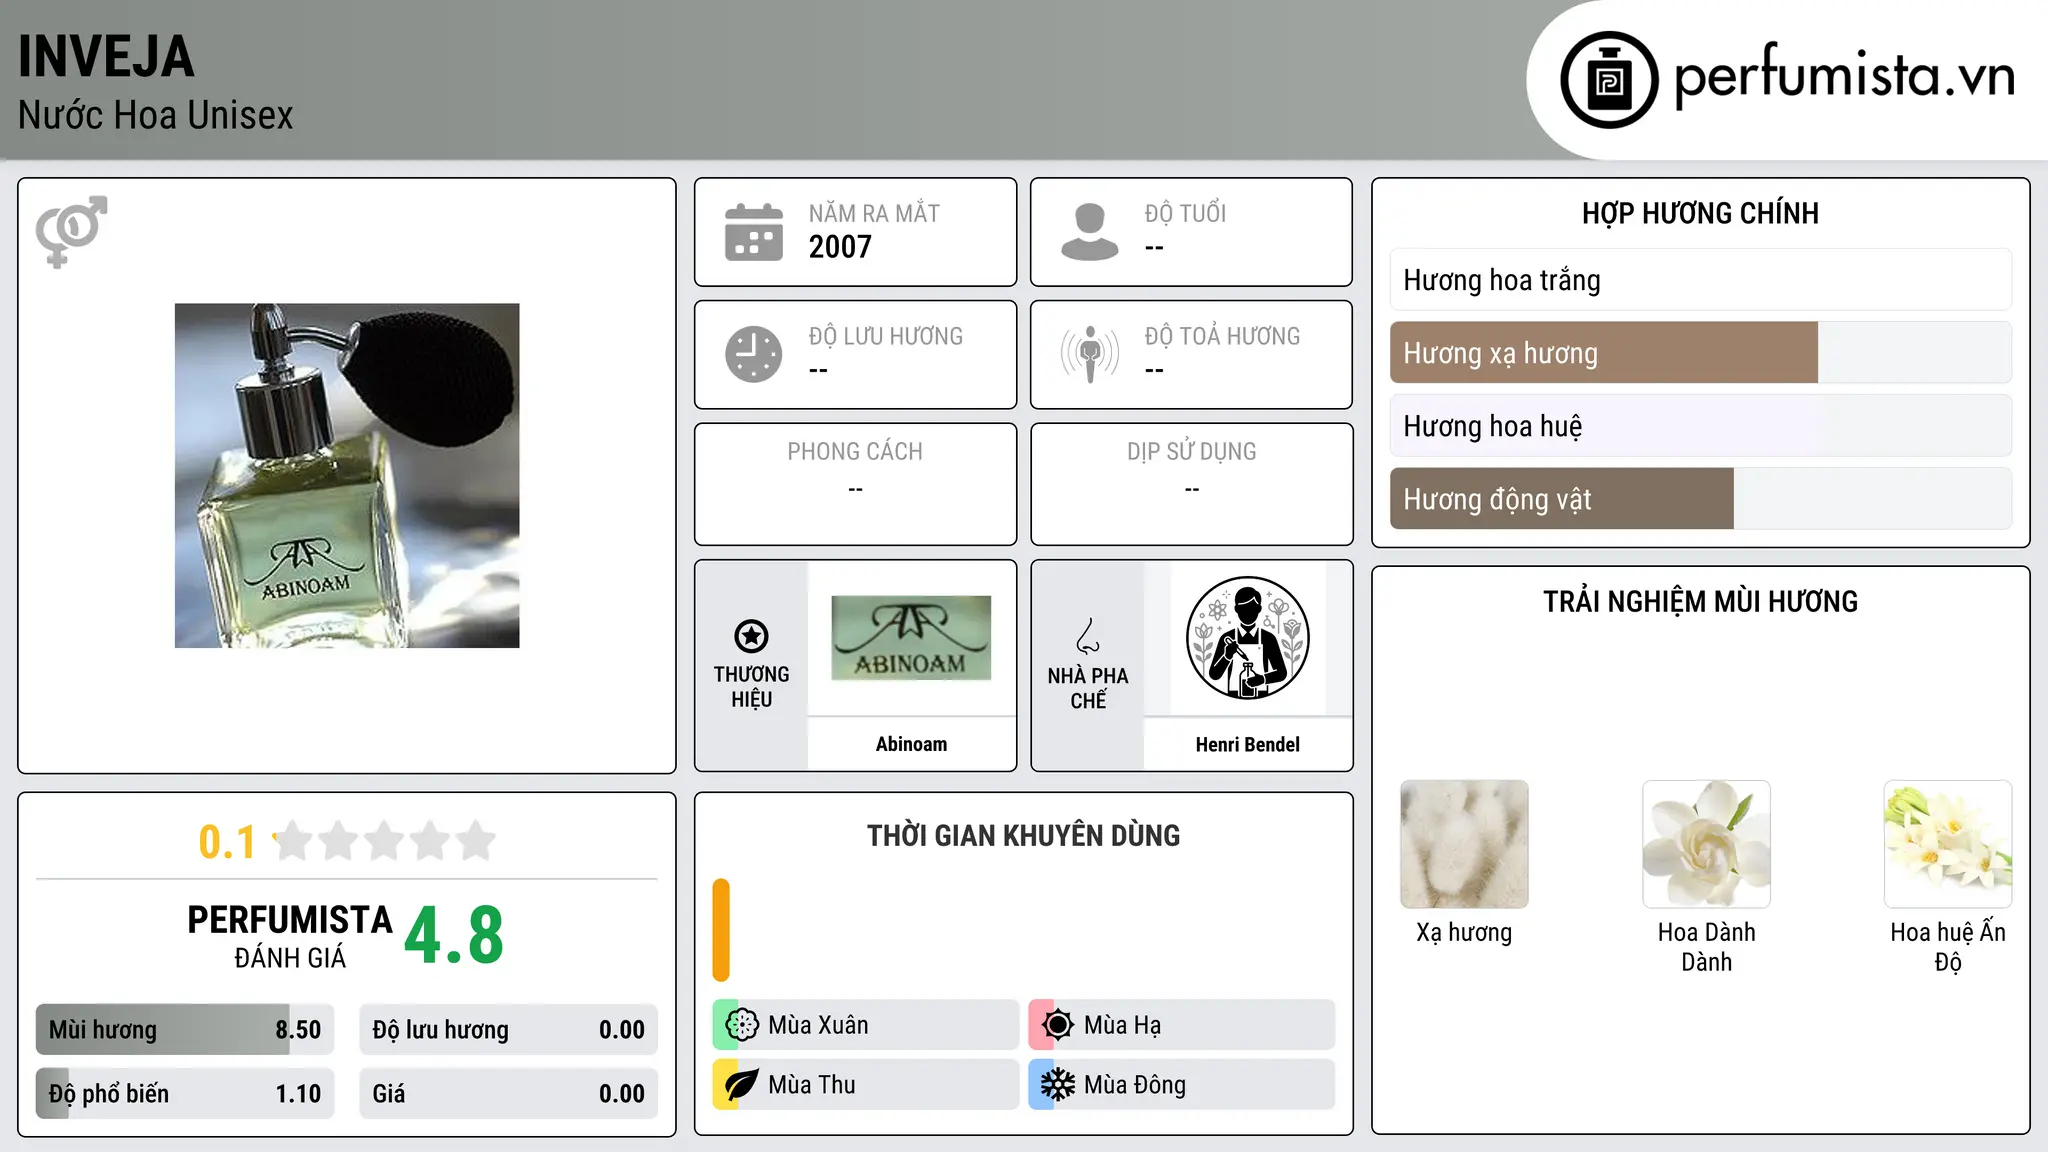Screen dimensions: 2048x1152
Task: Click the Hợp hương chính heading
Action: (1700, 213)
